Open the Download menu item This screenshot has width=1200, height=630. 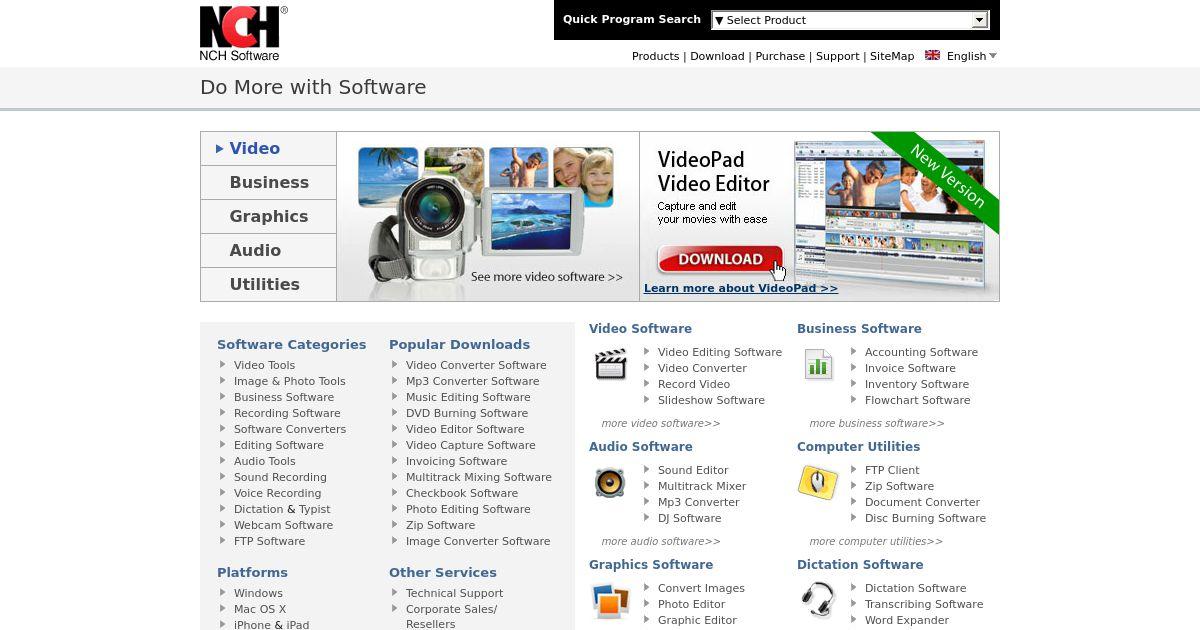coord(717,56)
